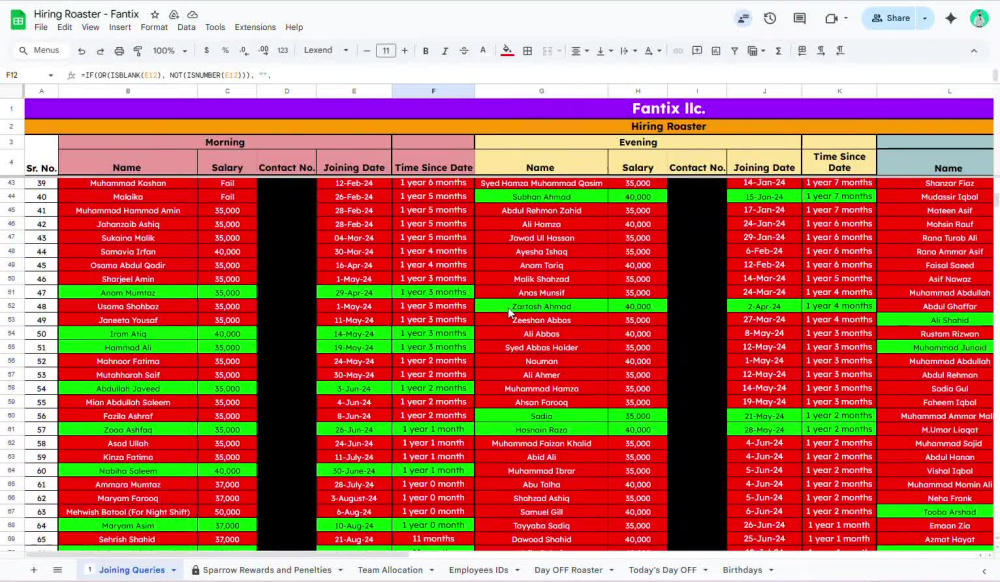Open the text wrapping dropdown
The height and width of the screenshot is (582, 1000).
(x=628, y=50)
